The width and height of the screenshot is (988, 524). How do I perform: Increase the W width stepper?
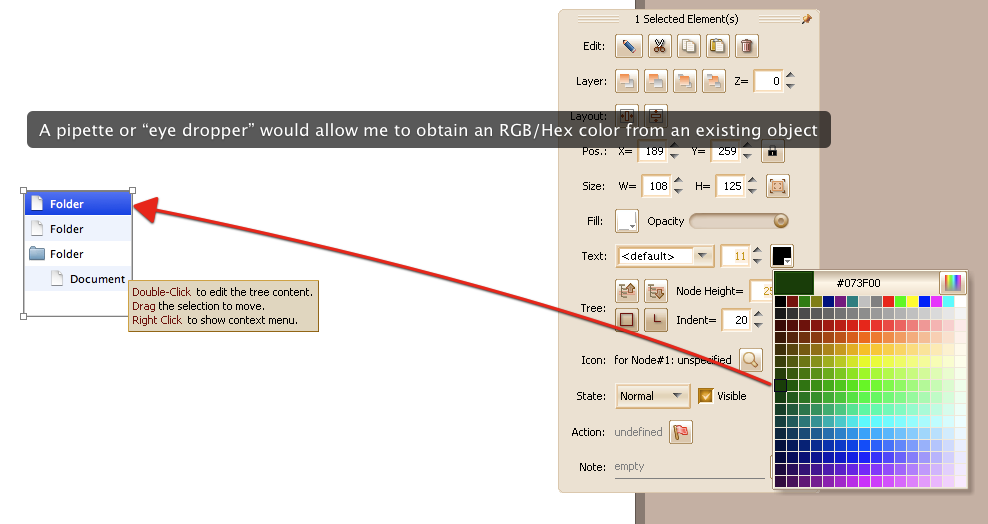click(679, 181)
